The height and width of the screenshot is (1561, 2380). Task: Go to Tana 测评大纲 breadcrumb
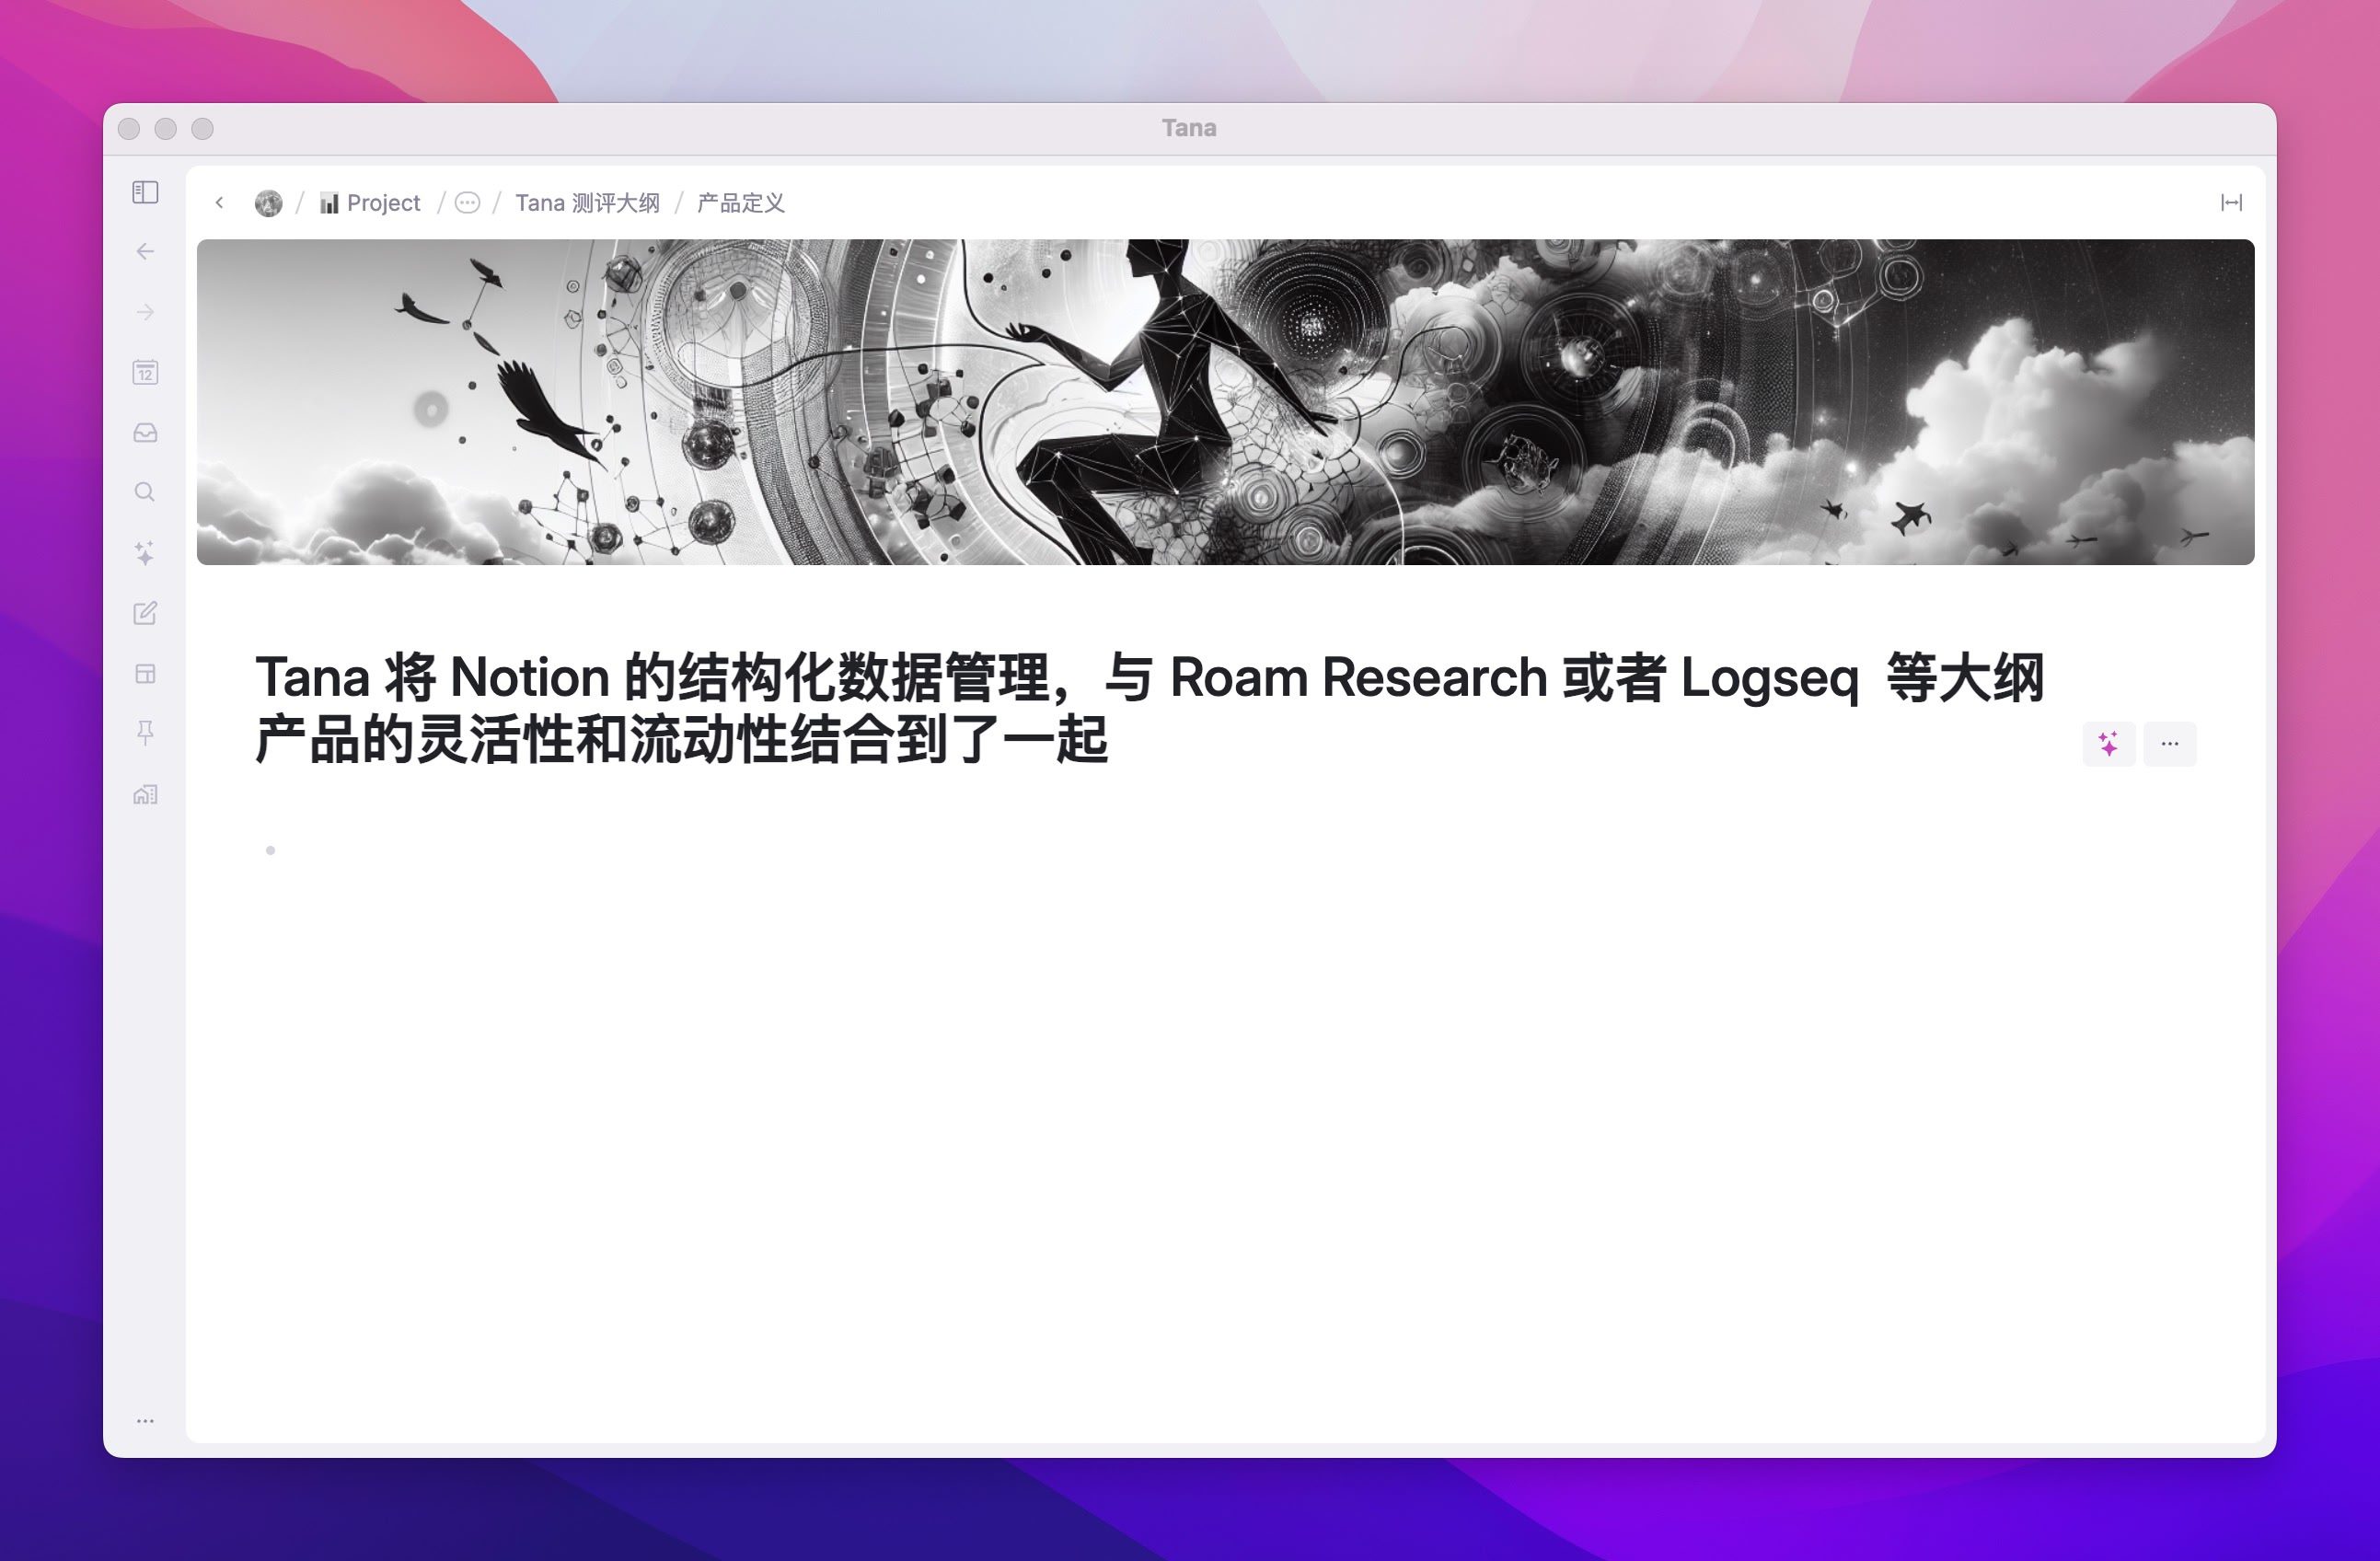point(587,203)
